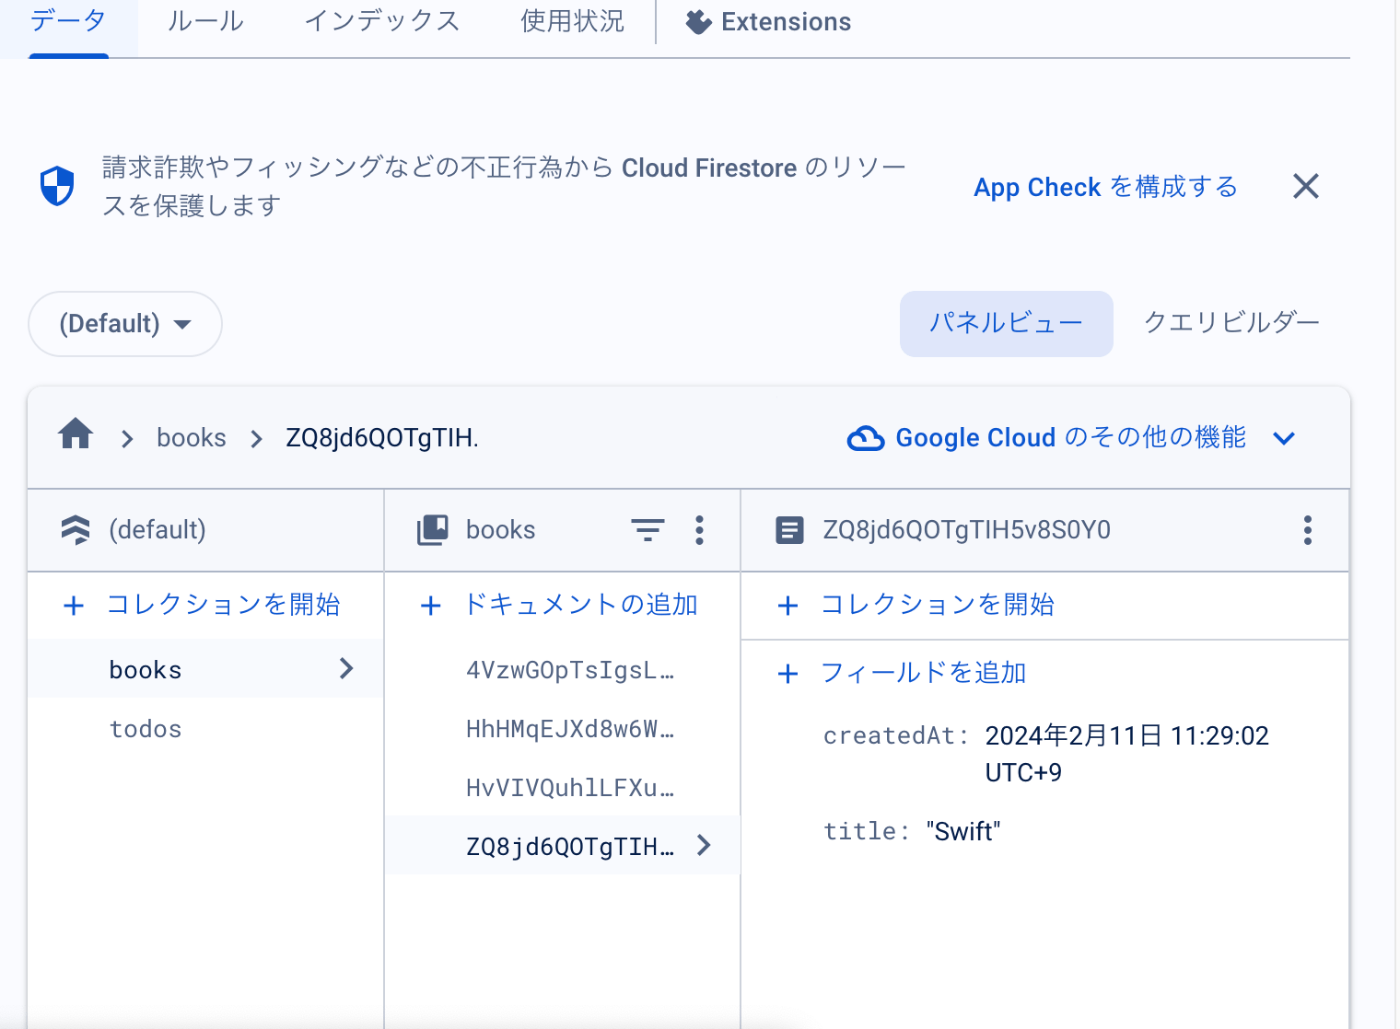Screen dimensions: 1400x1029
Task: Open the ルール tab
Action: click(205, 22)
